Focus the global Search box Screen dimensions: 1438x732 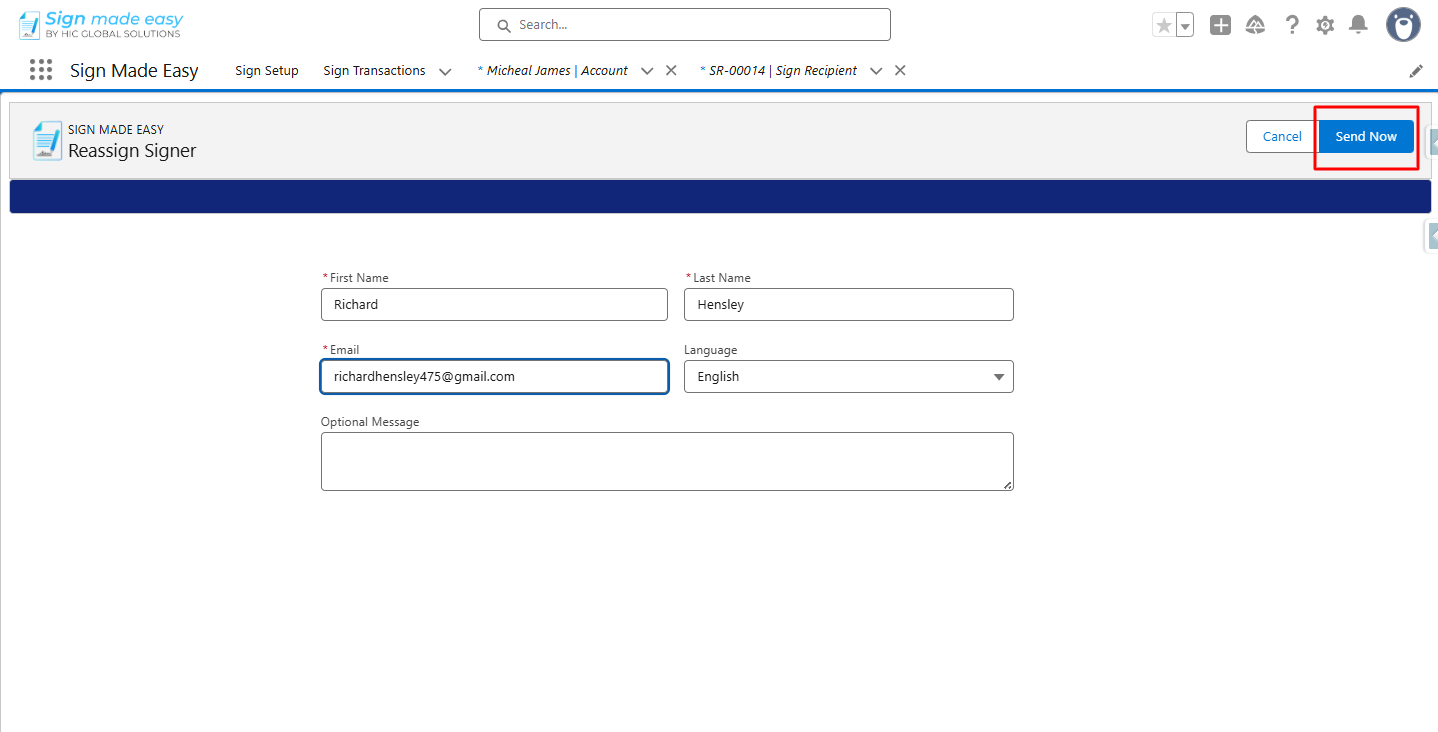tap(684, 25)
